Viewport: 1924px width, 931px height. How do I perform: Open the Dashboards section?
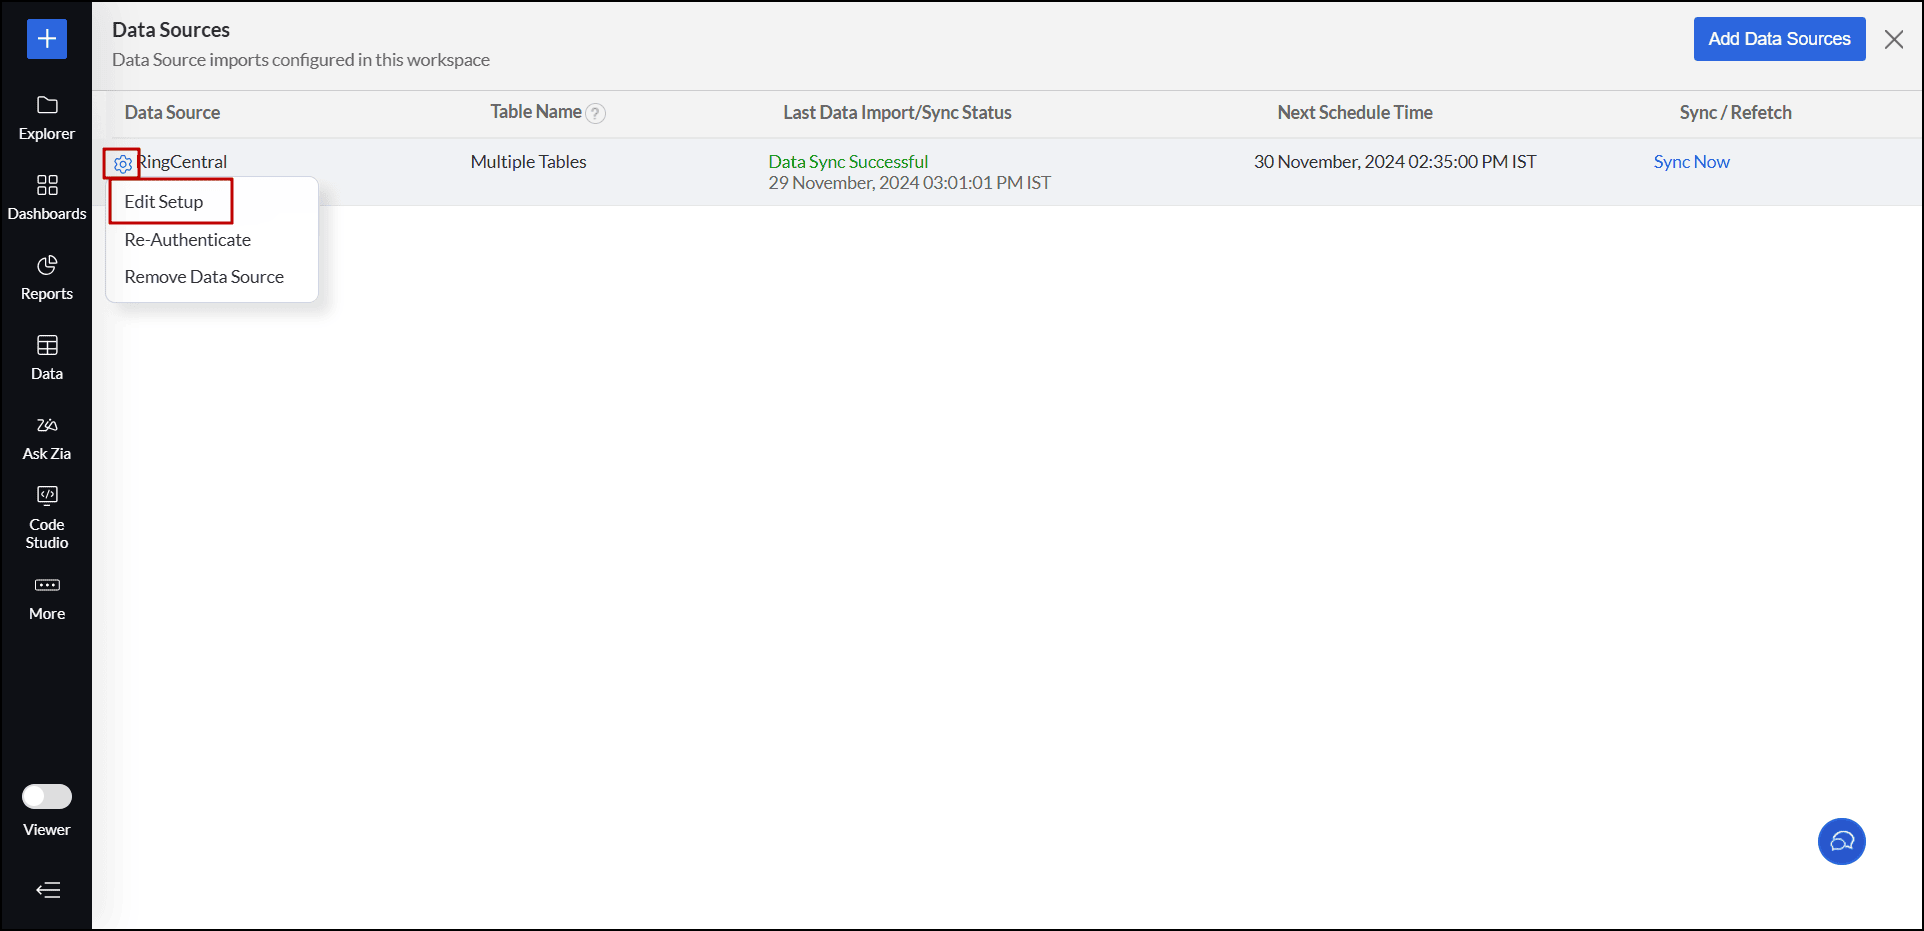pyautogui.click(x=46, y=195)
